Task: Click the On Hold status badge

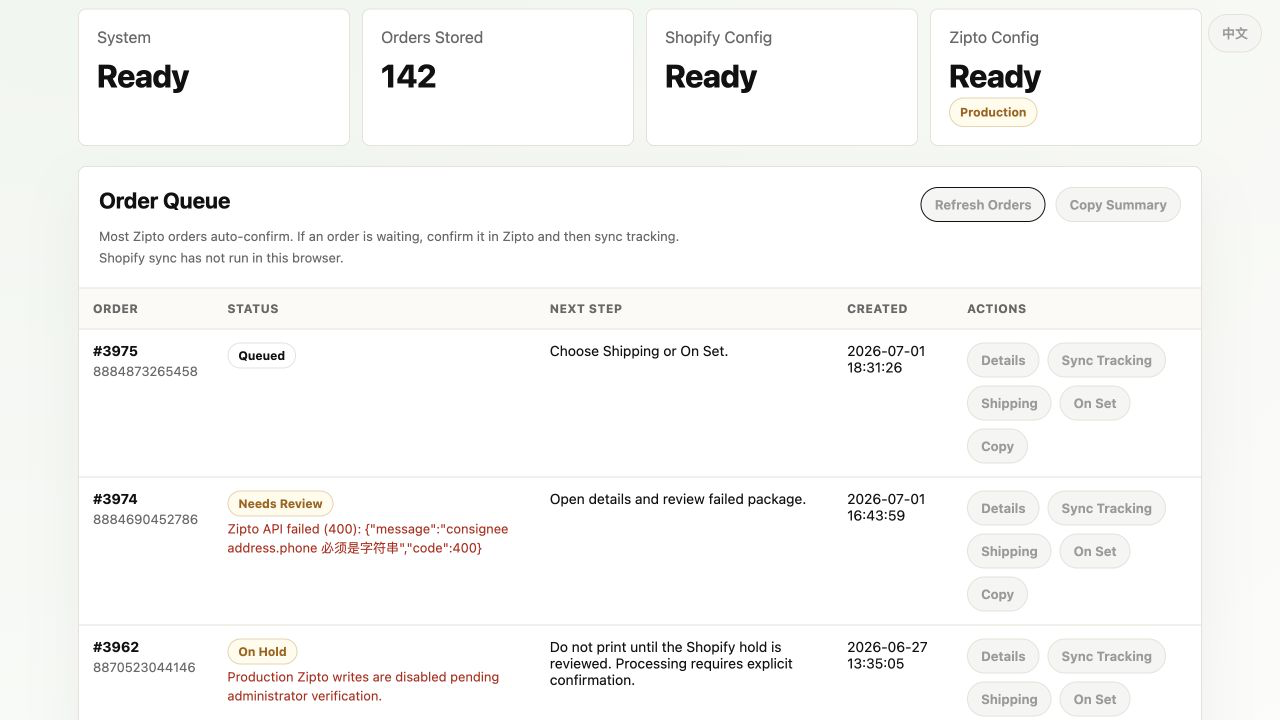Action: pos(262,652)
